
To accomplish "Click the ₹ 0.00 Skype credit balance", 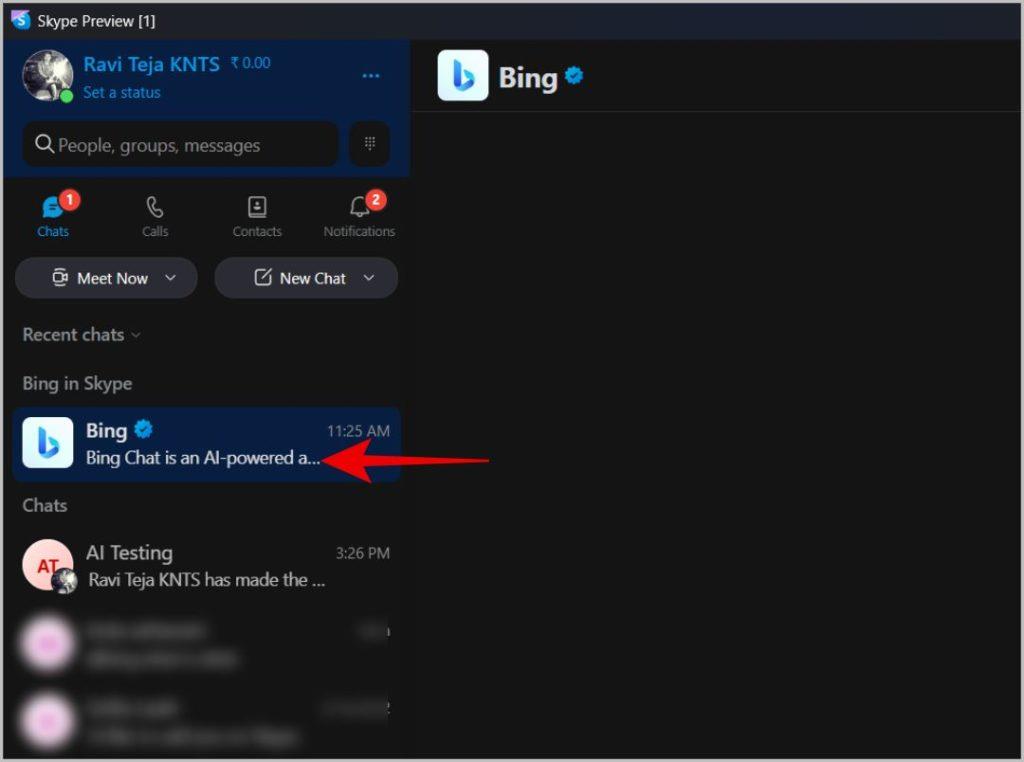I will pos(250,63).
